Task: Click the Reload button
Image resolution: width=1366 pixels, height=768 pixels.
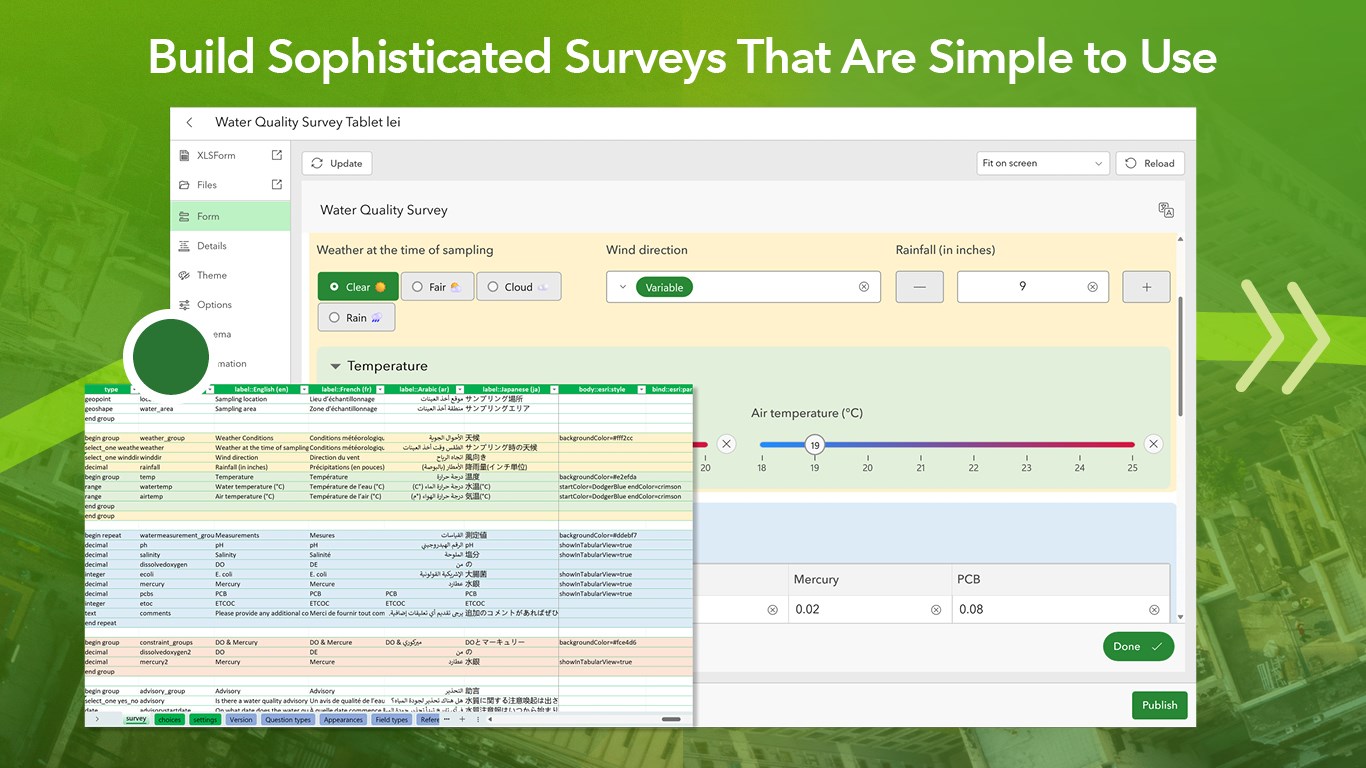Action: pos(1150,163)
